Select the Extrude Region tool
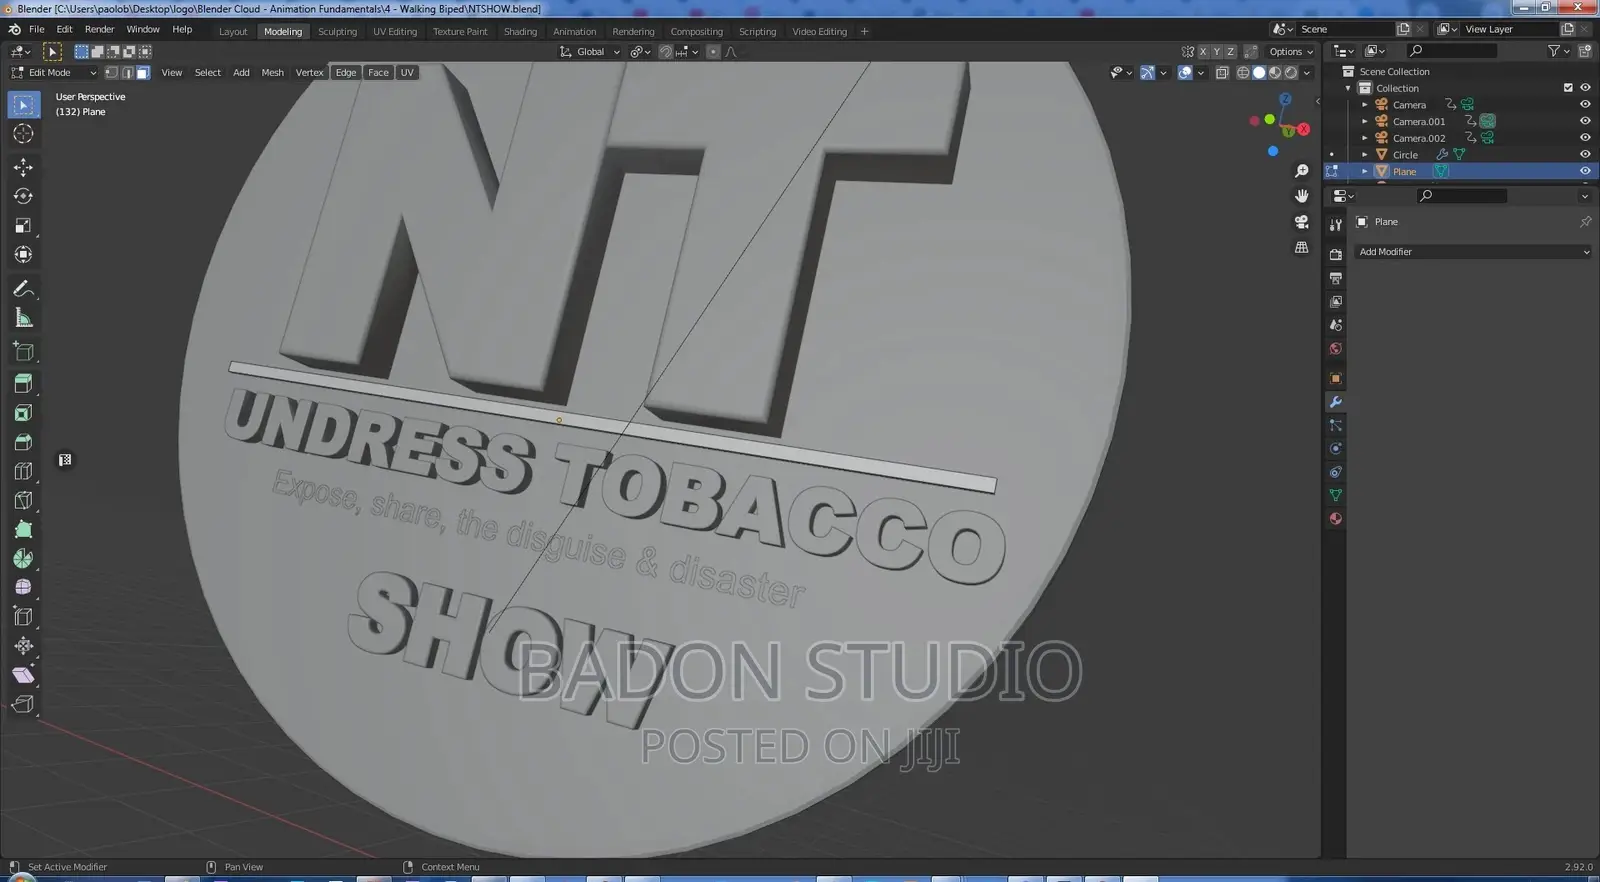1600x882 pixels. [x=23, y=383]
